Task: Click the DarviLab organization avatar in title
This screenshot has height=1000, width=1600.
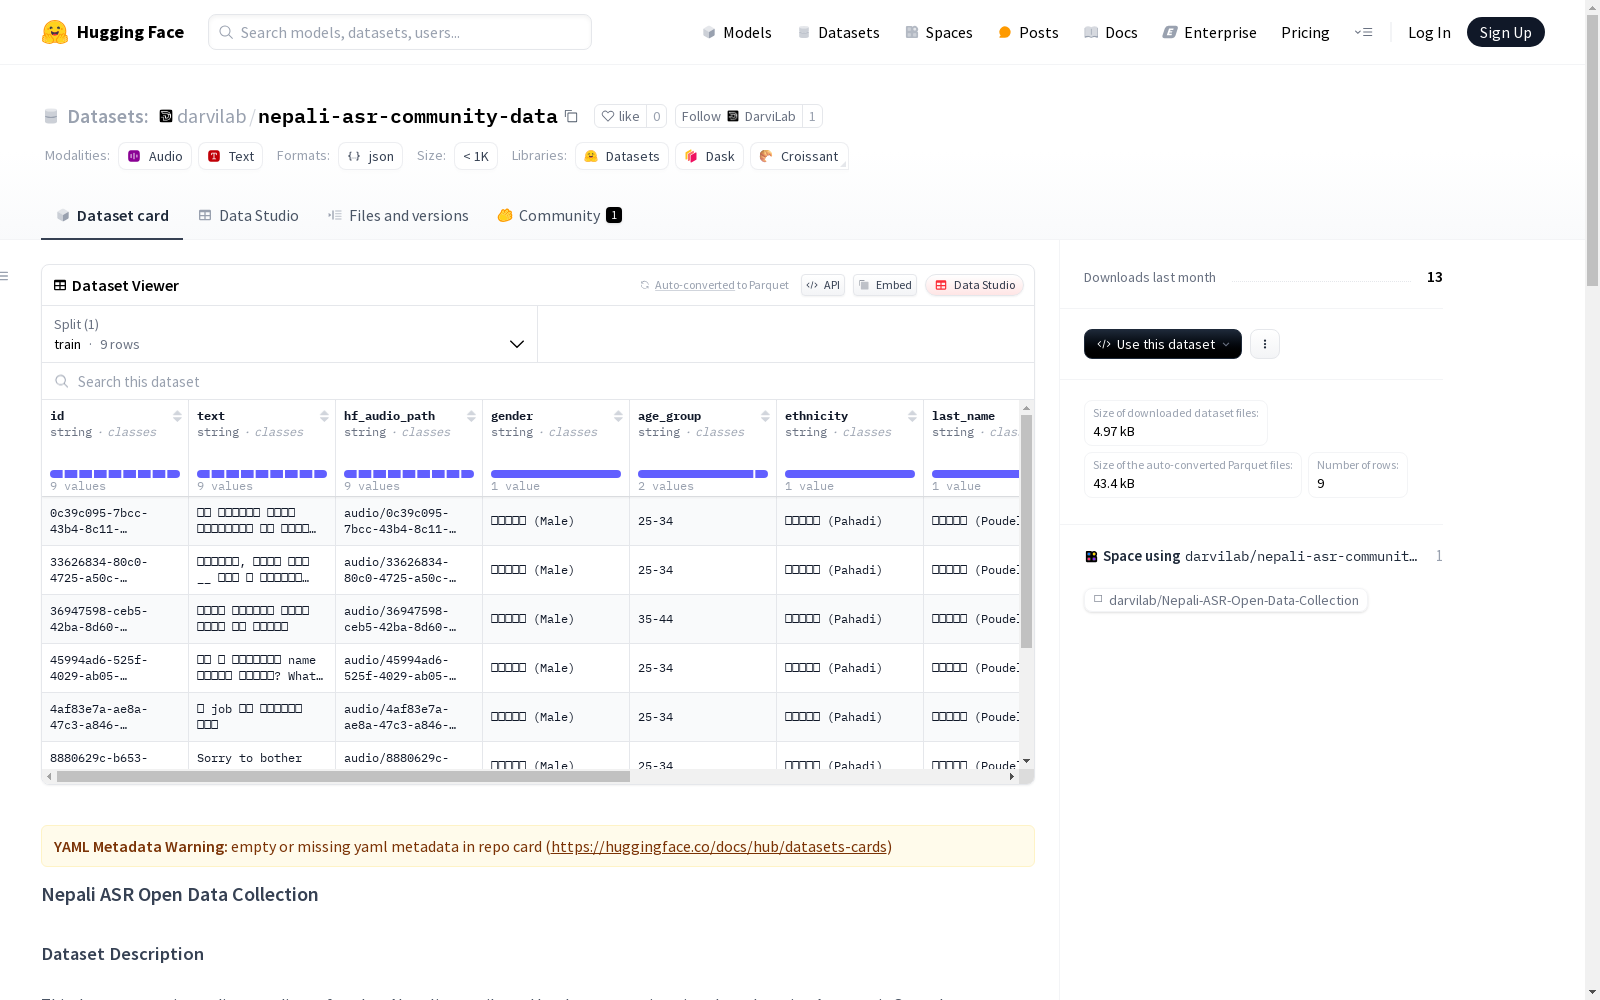Action: tap(166, 116)
